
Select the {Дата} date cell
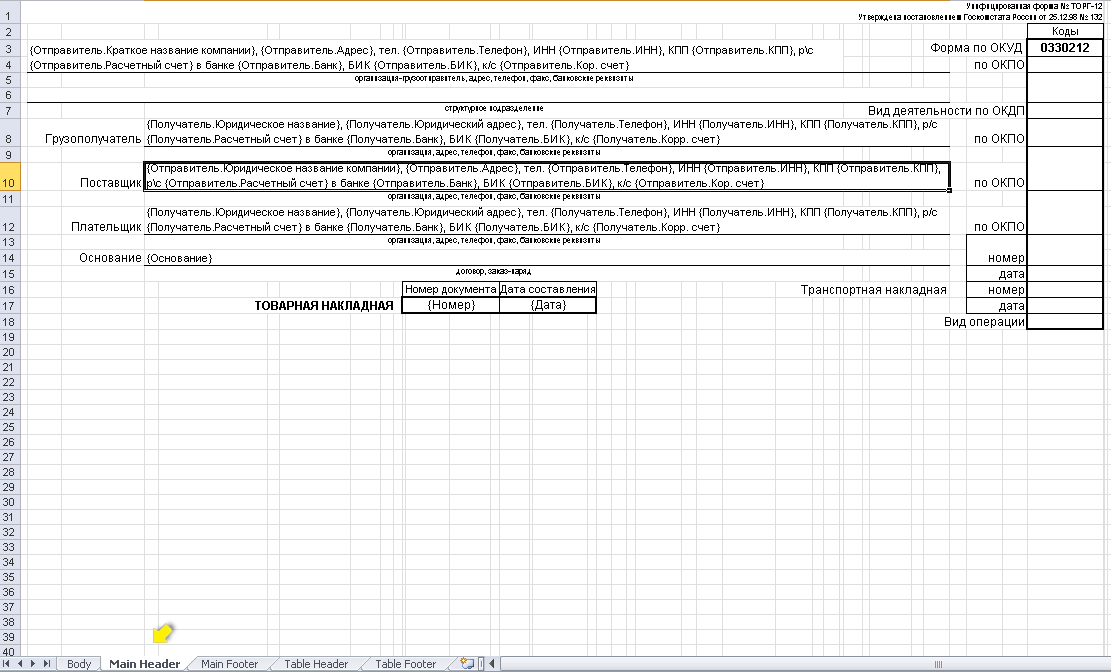[x=547, y=305]
